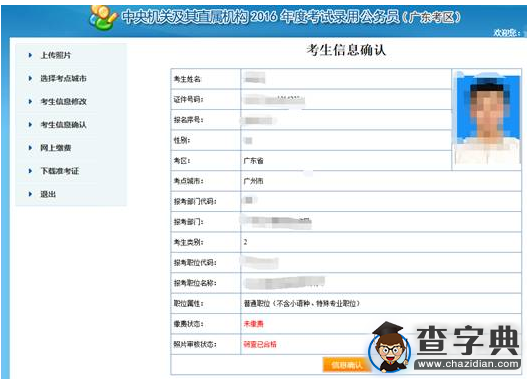The image size is (527, 379).
Task: Click arrow icon beside 下载准考证
Action: 30,171
